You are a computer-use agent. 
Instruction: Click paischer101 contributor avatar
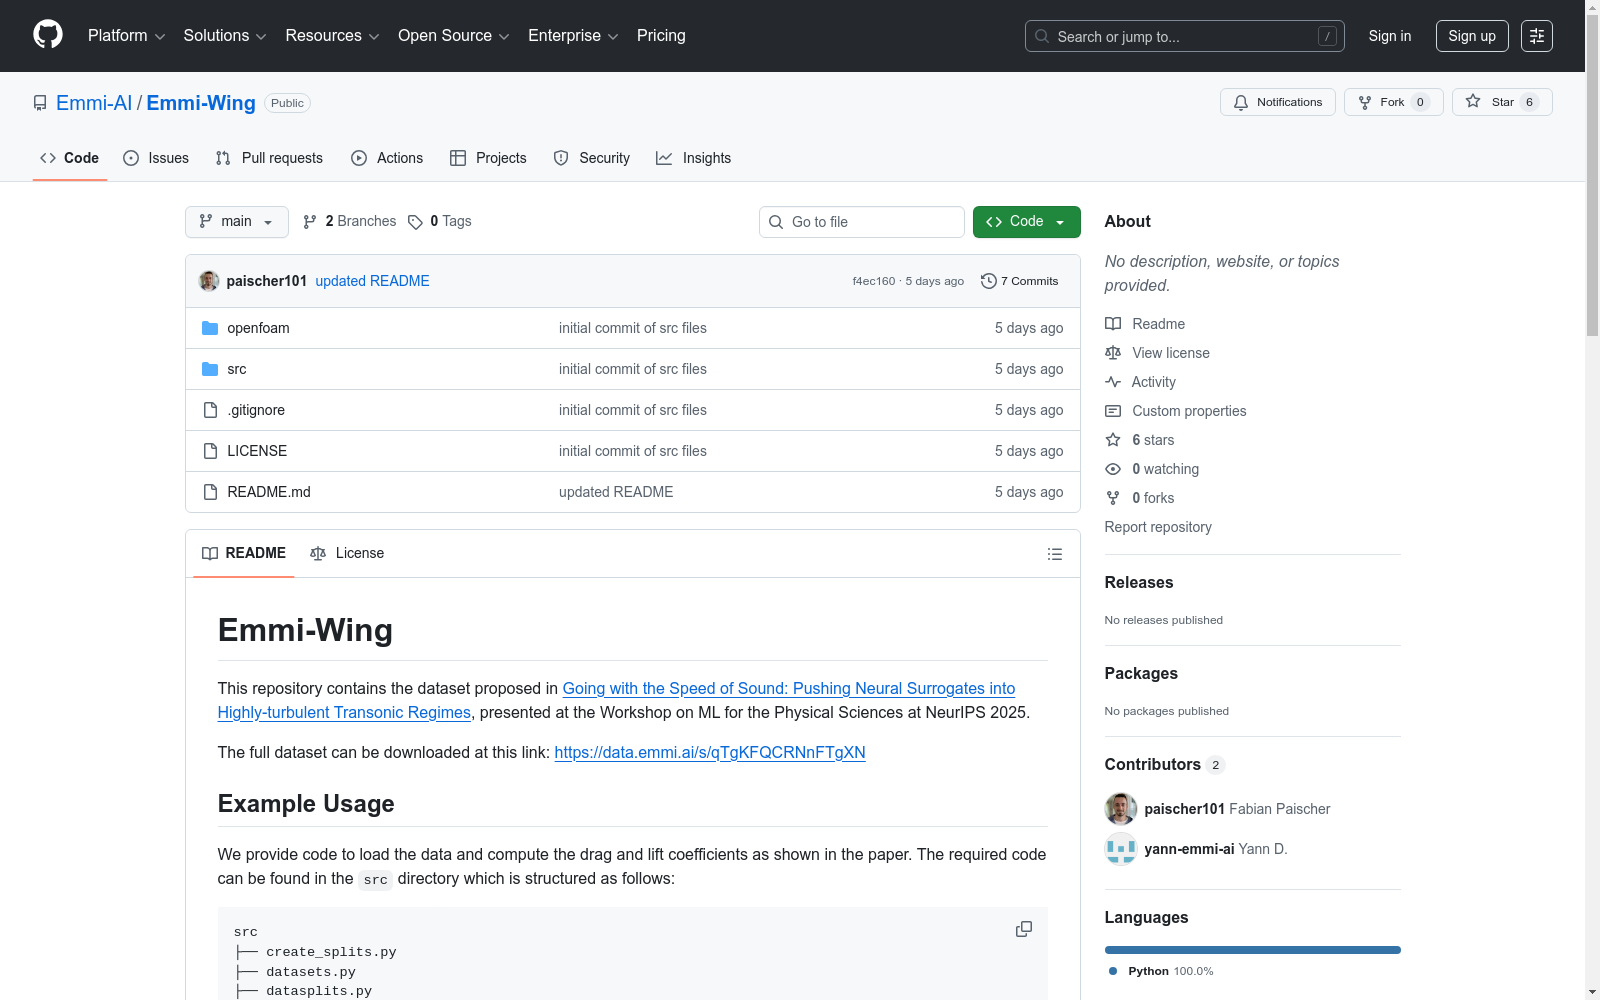[1121, 809]
